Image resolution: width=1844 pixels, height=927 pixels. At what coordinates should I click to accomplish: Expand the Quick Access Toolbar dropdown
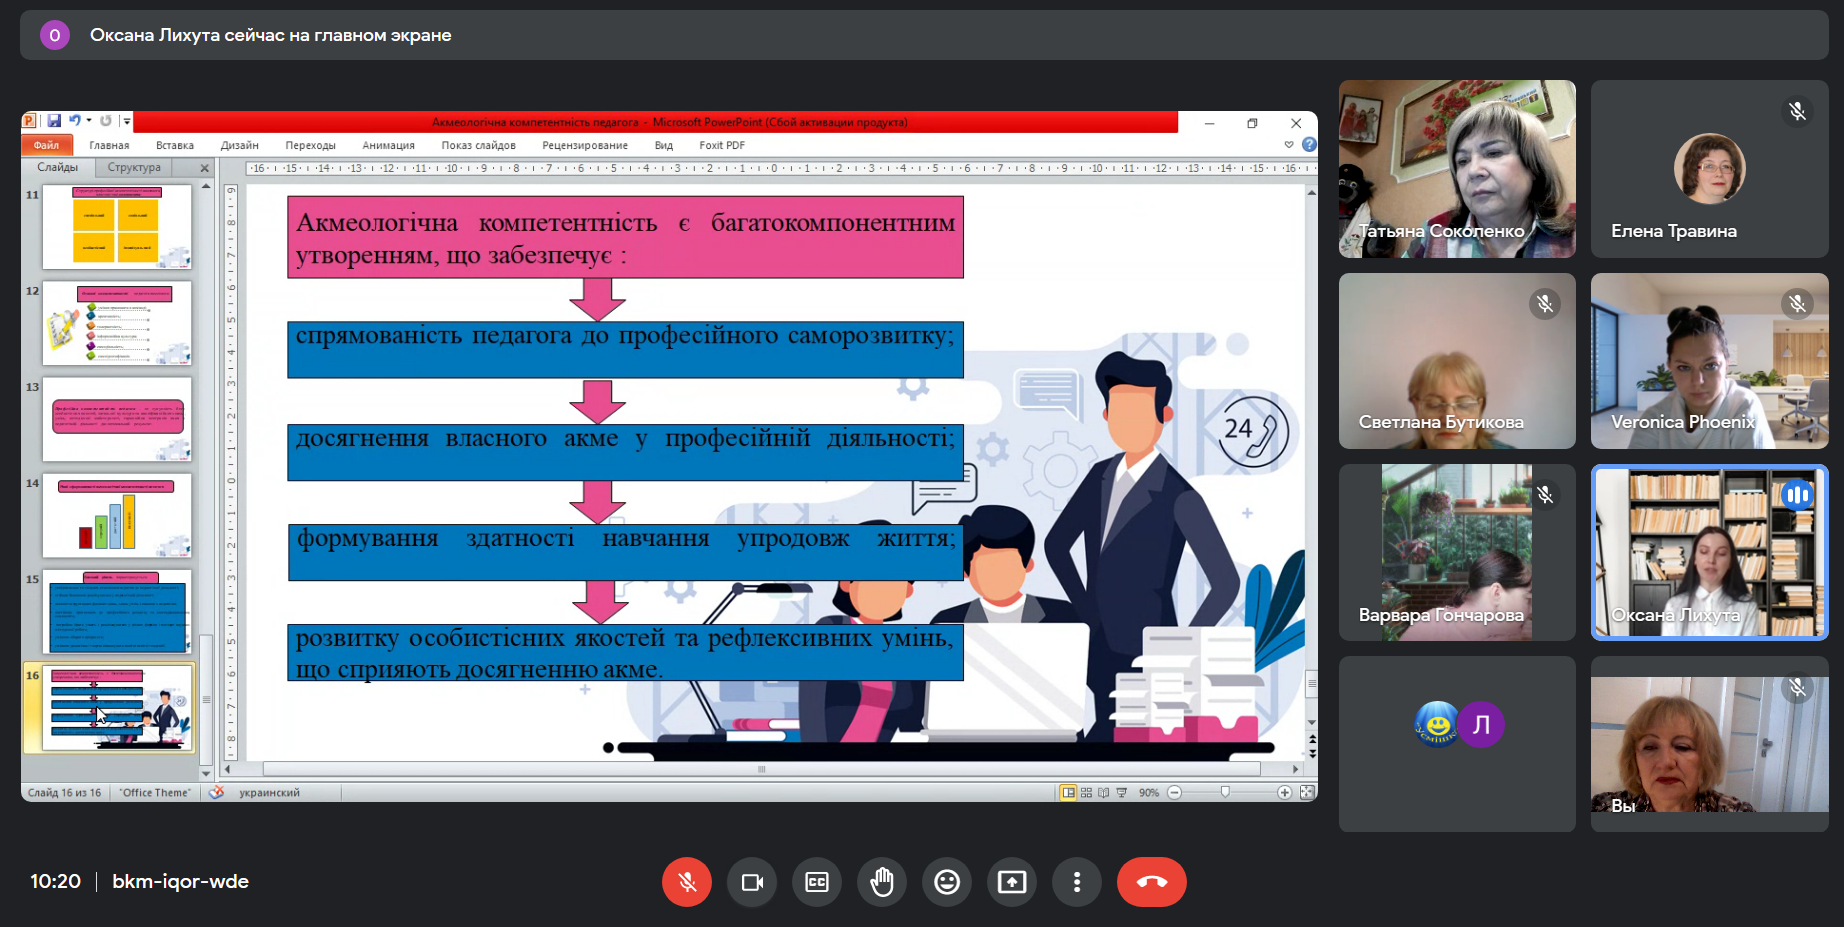click(127, 122)
